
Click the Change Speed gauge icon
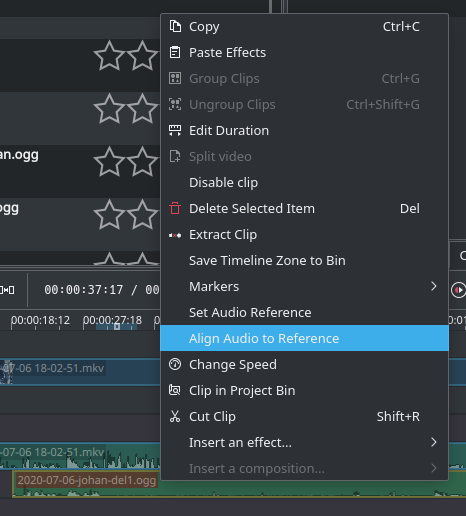click(175, 364)
